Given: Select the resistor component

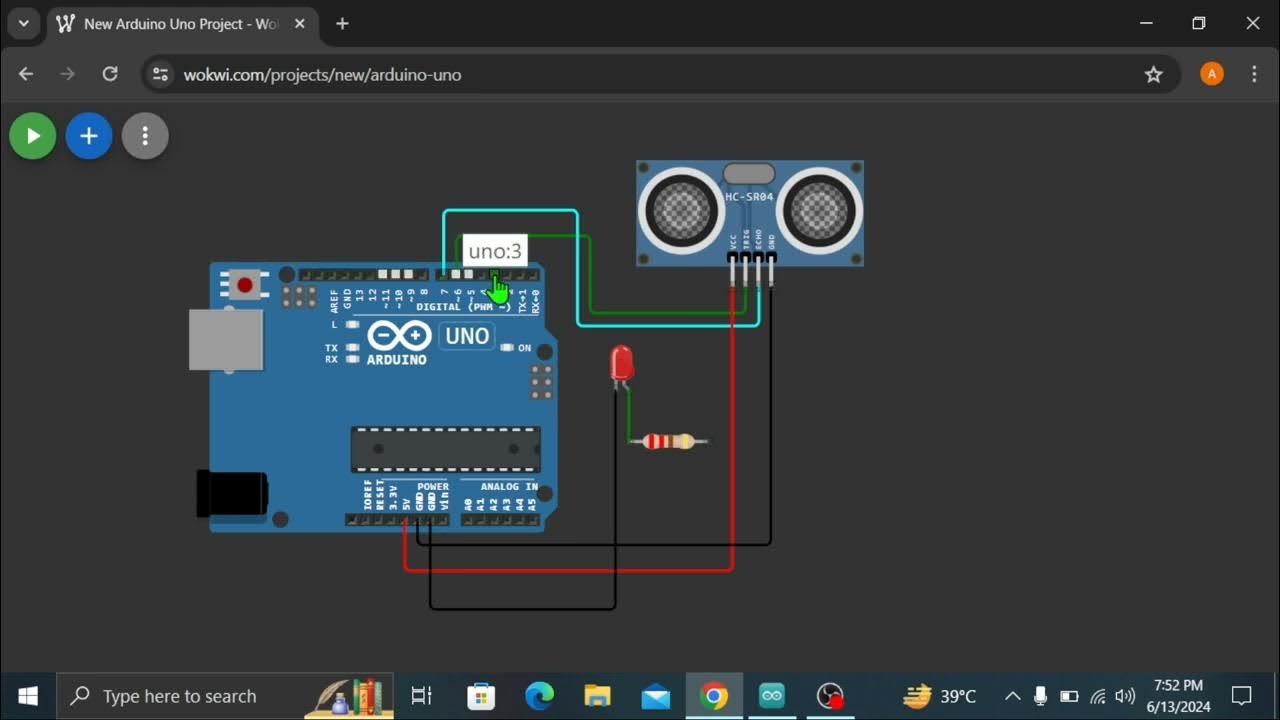Looking at the screenshot, I should click(x=668, y=441).
